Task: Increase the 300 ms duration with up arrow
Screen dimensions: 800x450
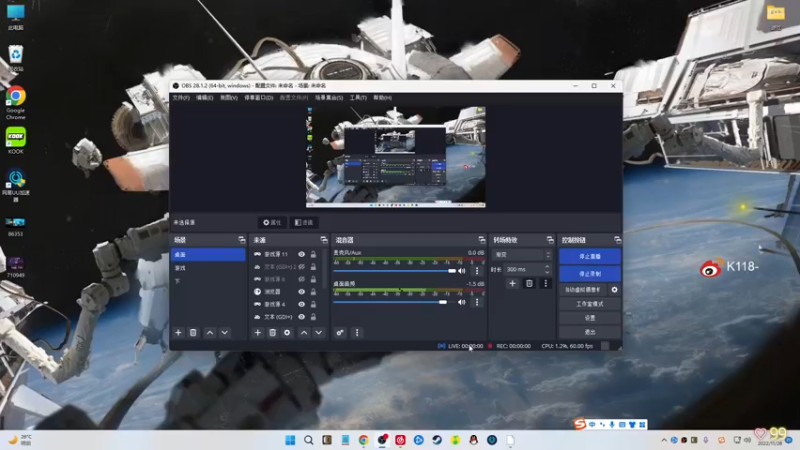Action: point(547,266)
